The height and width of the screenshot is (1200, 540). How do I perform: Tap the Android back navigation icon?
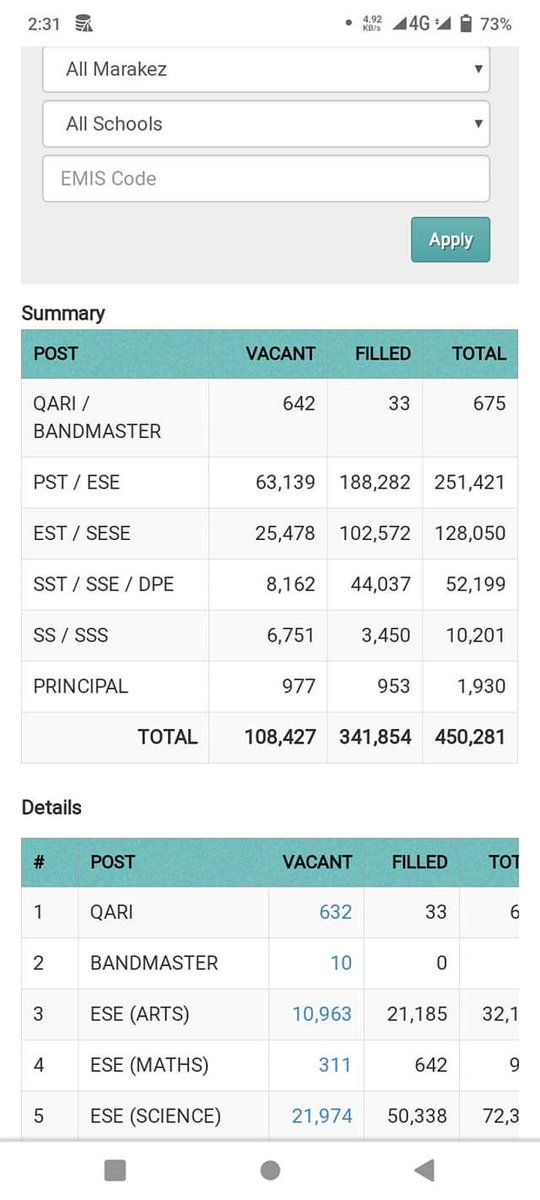[424, 1170]
